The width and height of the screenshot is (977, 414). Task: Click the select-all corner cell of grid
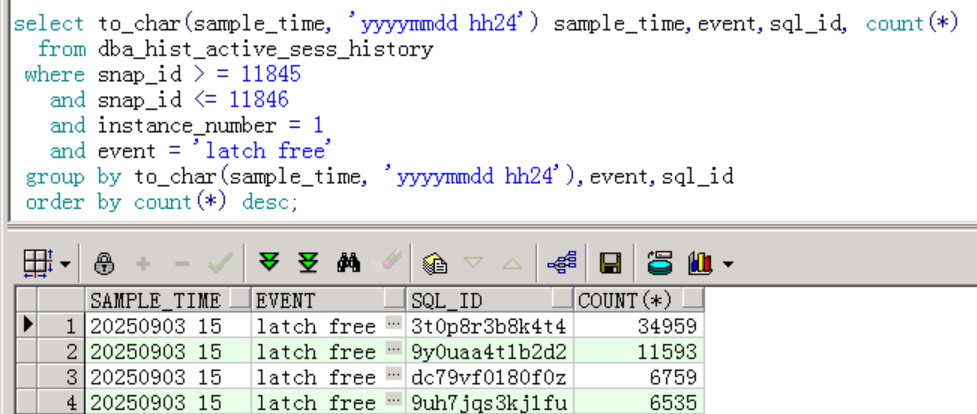point(27,300)
